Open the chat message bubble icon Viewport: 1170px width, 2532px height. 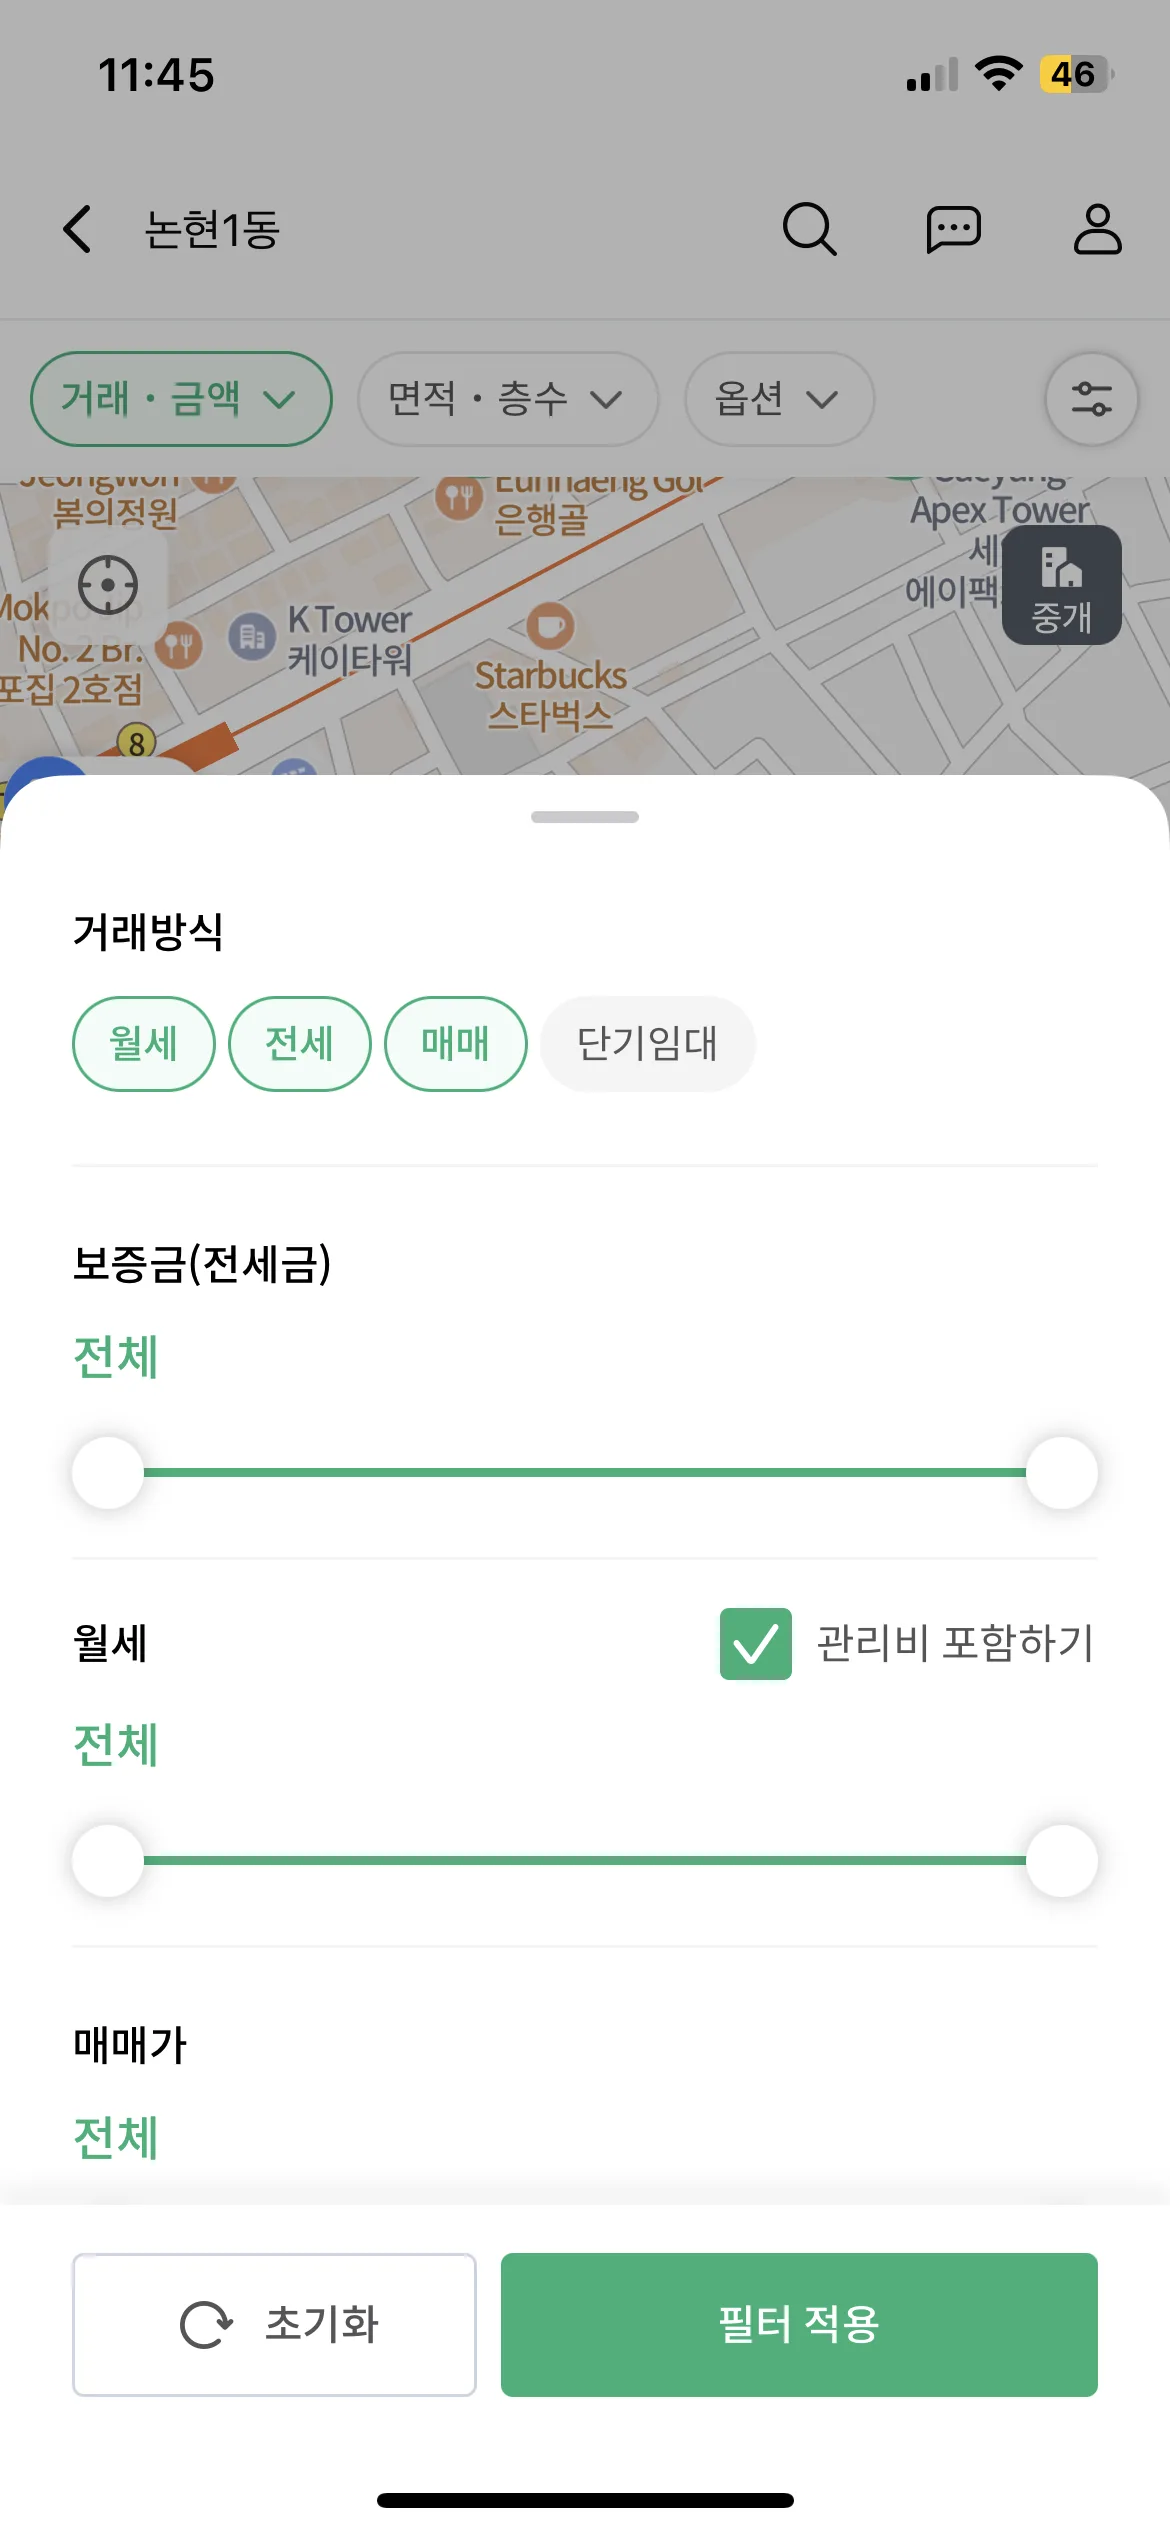953,230
